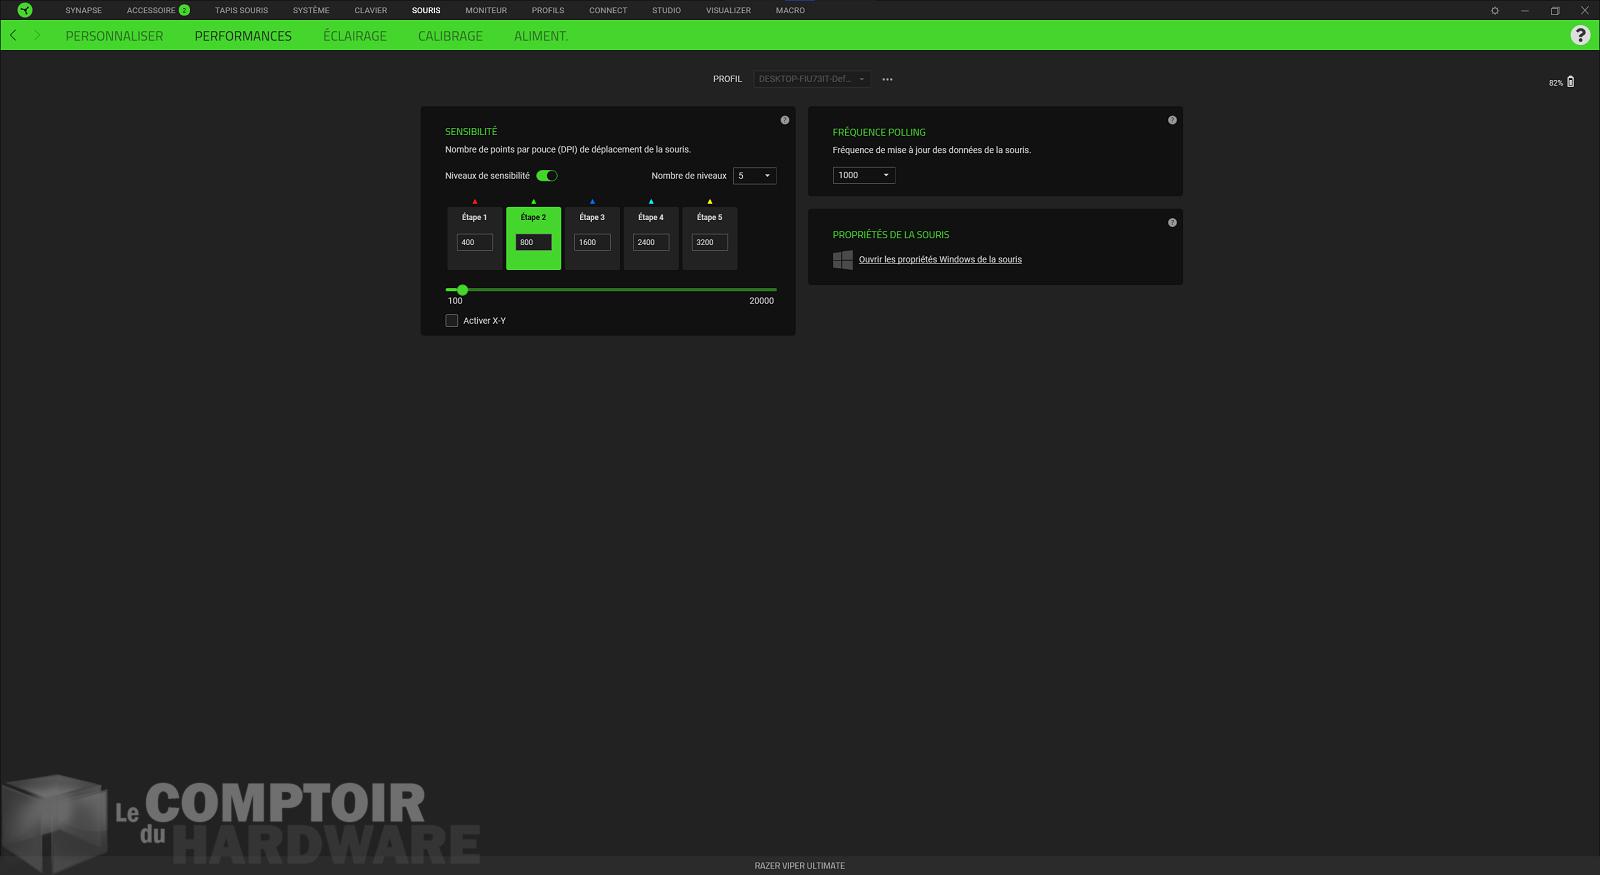Go to the Éclairage section
1600x875 pixels.
[x=355, y=36]
